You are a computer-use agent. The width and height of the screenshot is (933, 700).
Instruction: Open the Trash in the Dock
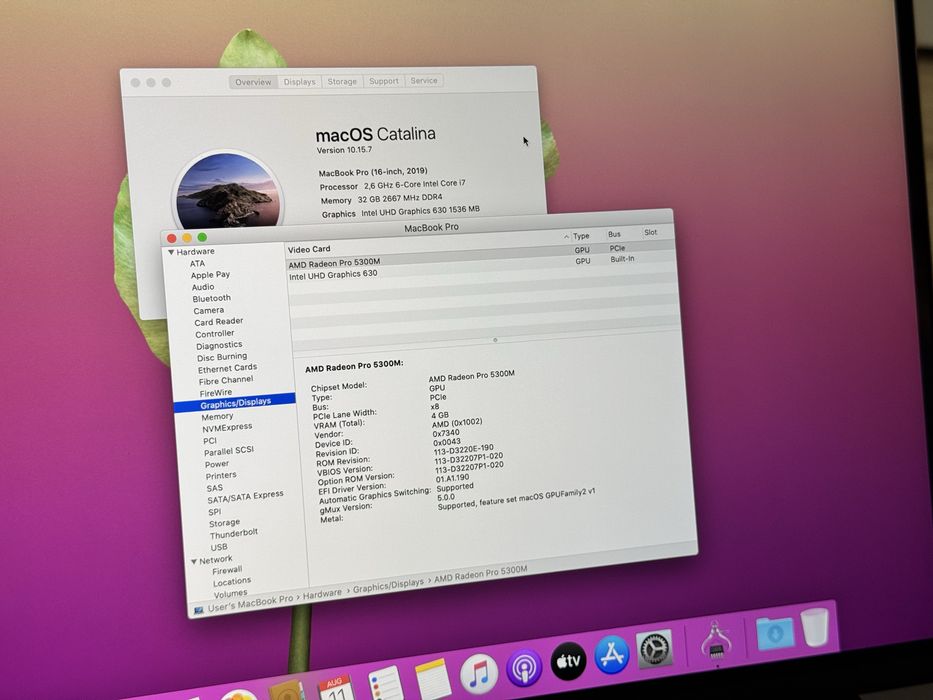tap(815, 627)
